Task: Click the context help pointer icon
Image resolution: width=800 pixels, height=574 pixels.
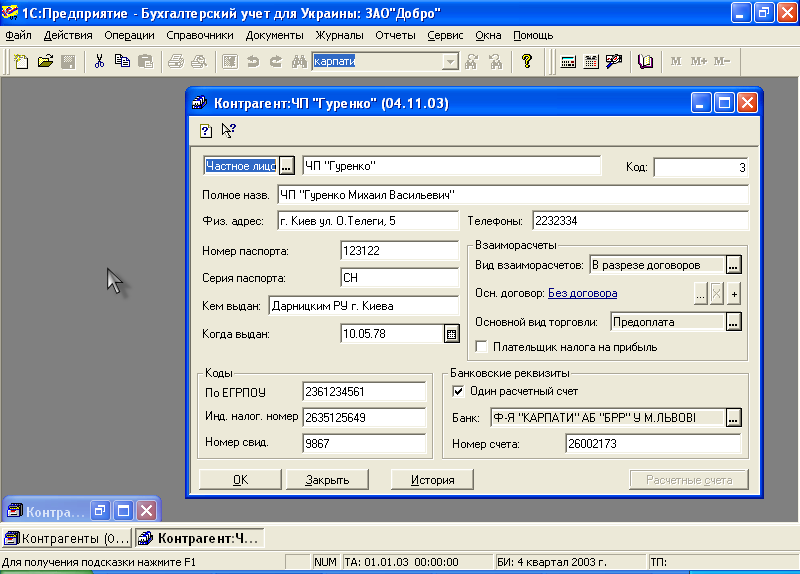Action: click(x=229, y=131)
